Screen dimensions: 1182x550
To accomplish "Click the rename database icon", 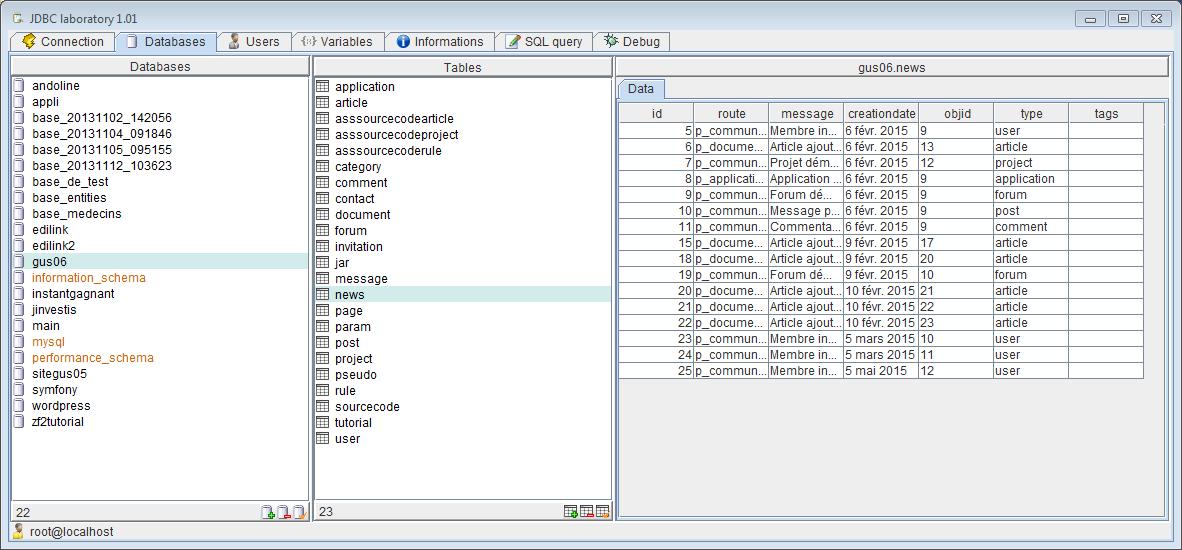I will [x=299, y=512].
